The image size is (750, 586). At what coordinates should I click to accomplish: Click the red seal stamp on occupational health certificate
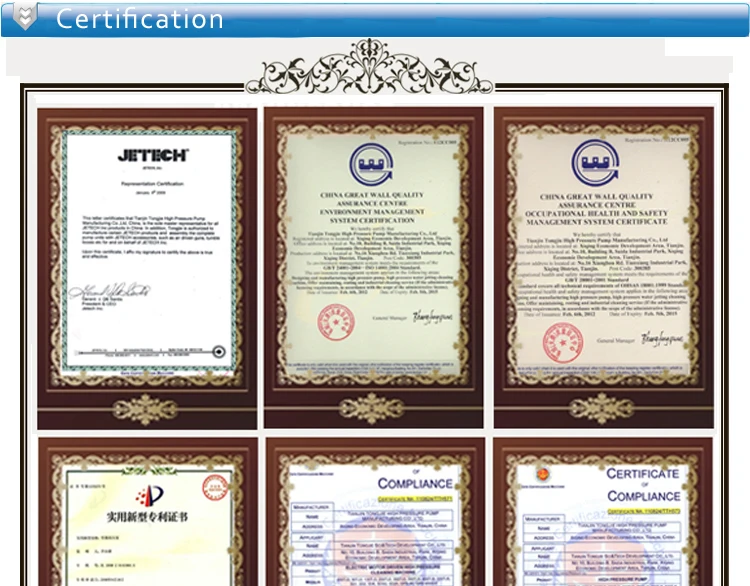tap(563, 343)
